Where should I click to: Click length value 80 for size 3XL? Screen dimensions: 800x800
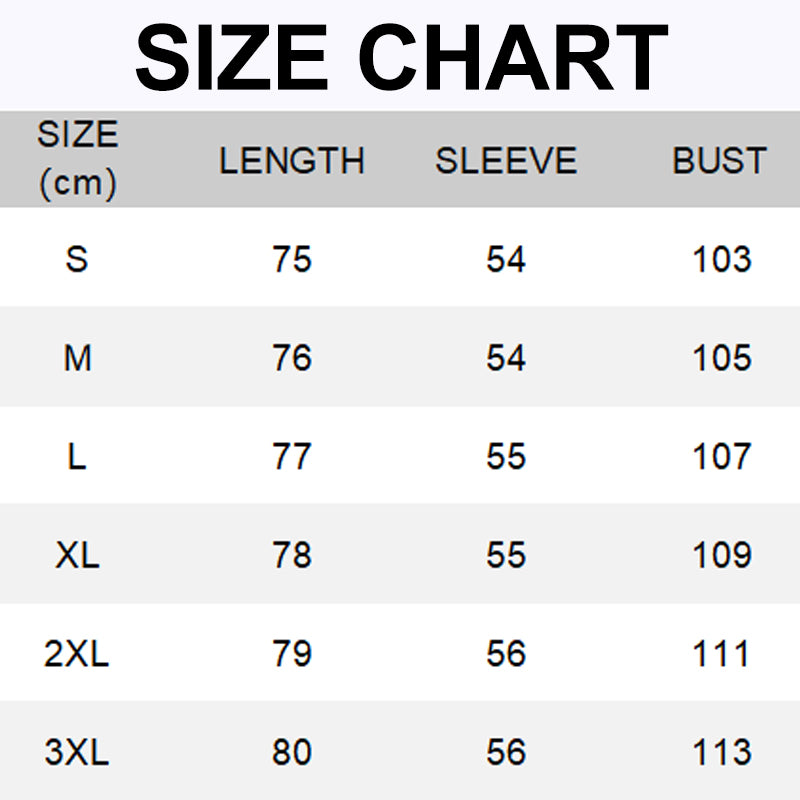click(x=292, y=752)
